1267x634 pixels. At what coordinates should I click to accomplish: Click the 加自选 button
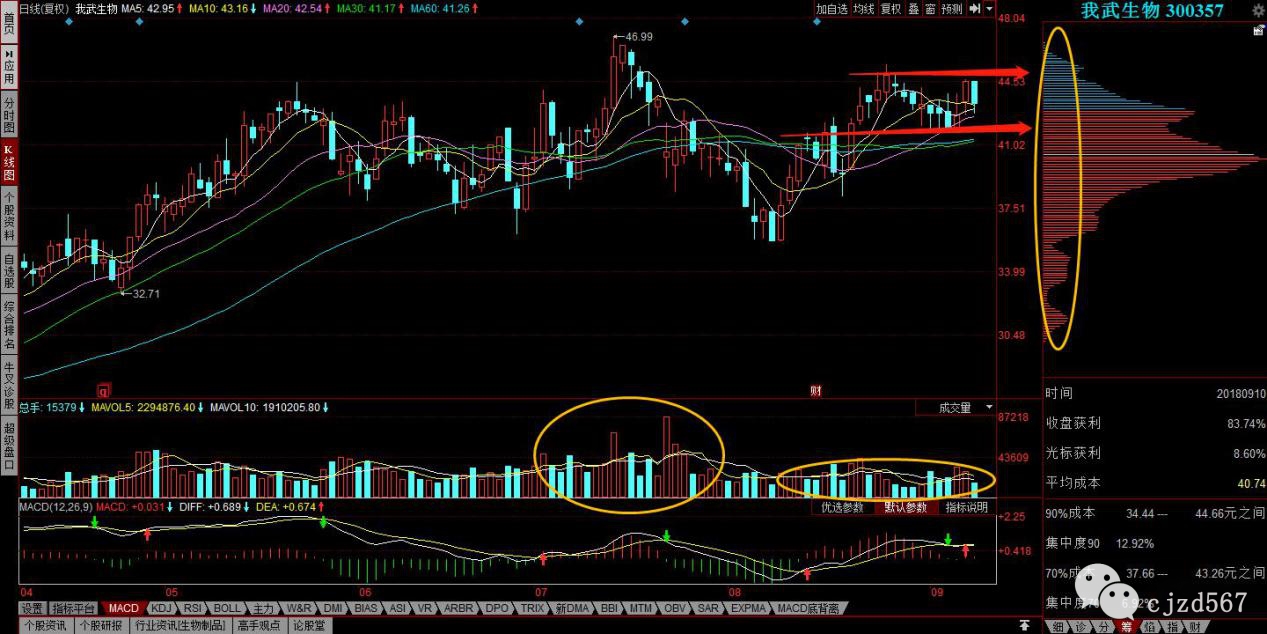pyautogui.click(x=832, y=9)
